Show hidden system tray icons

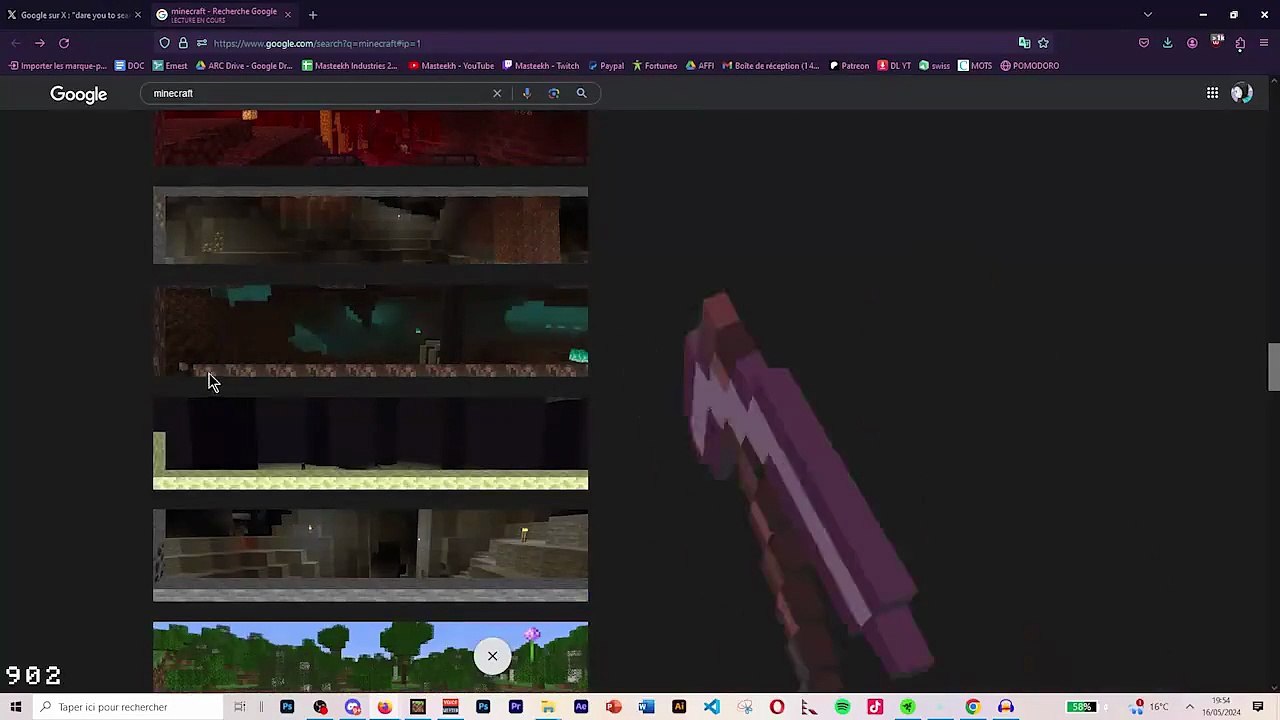pos(1190,707)
